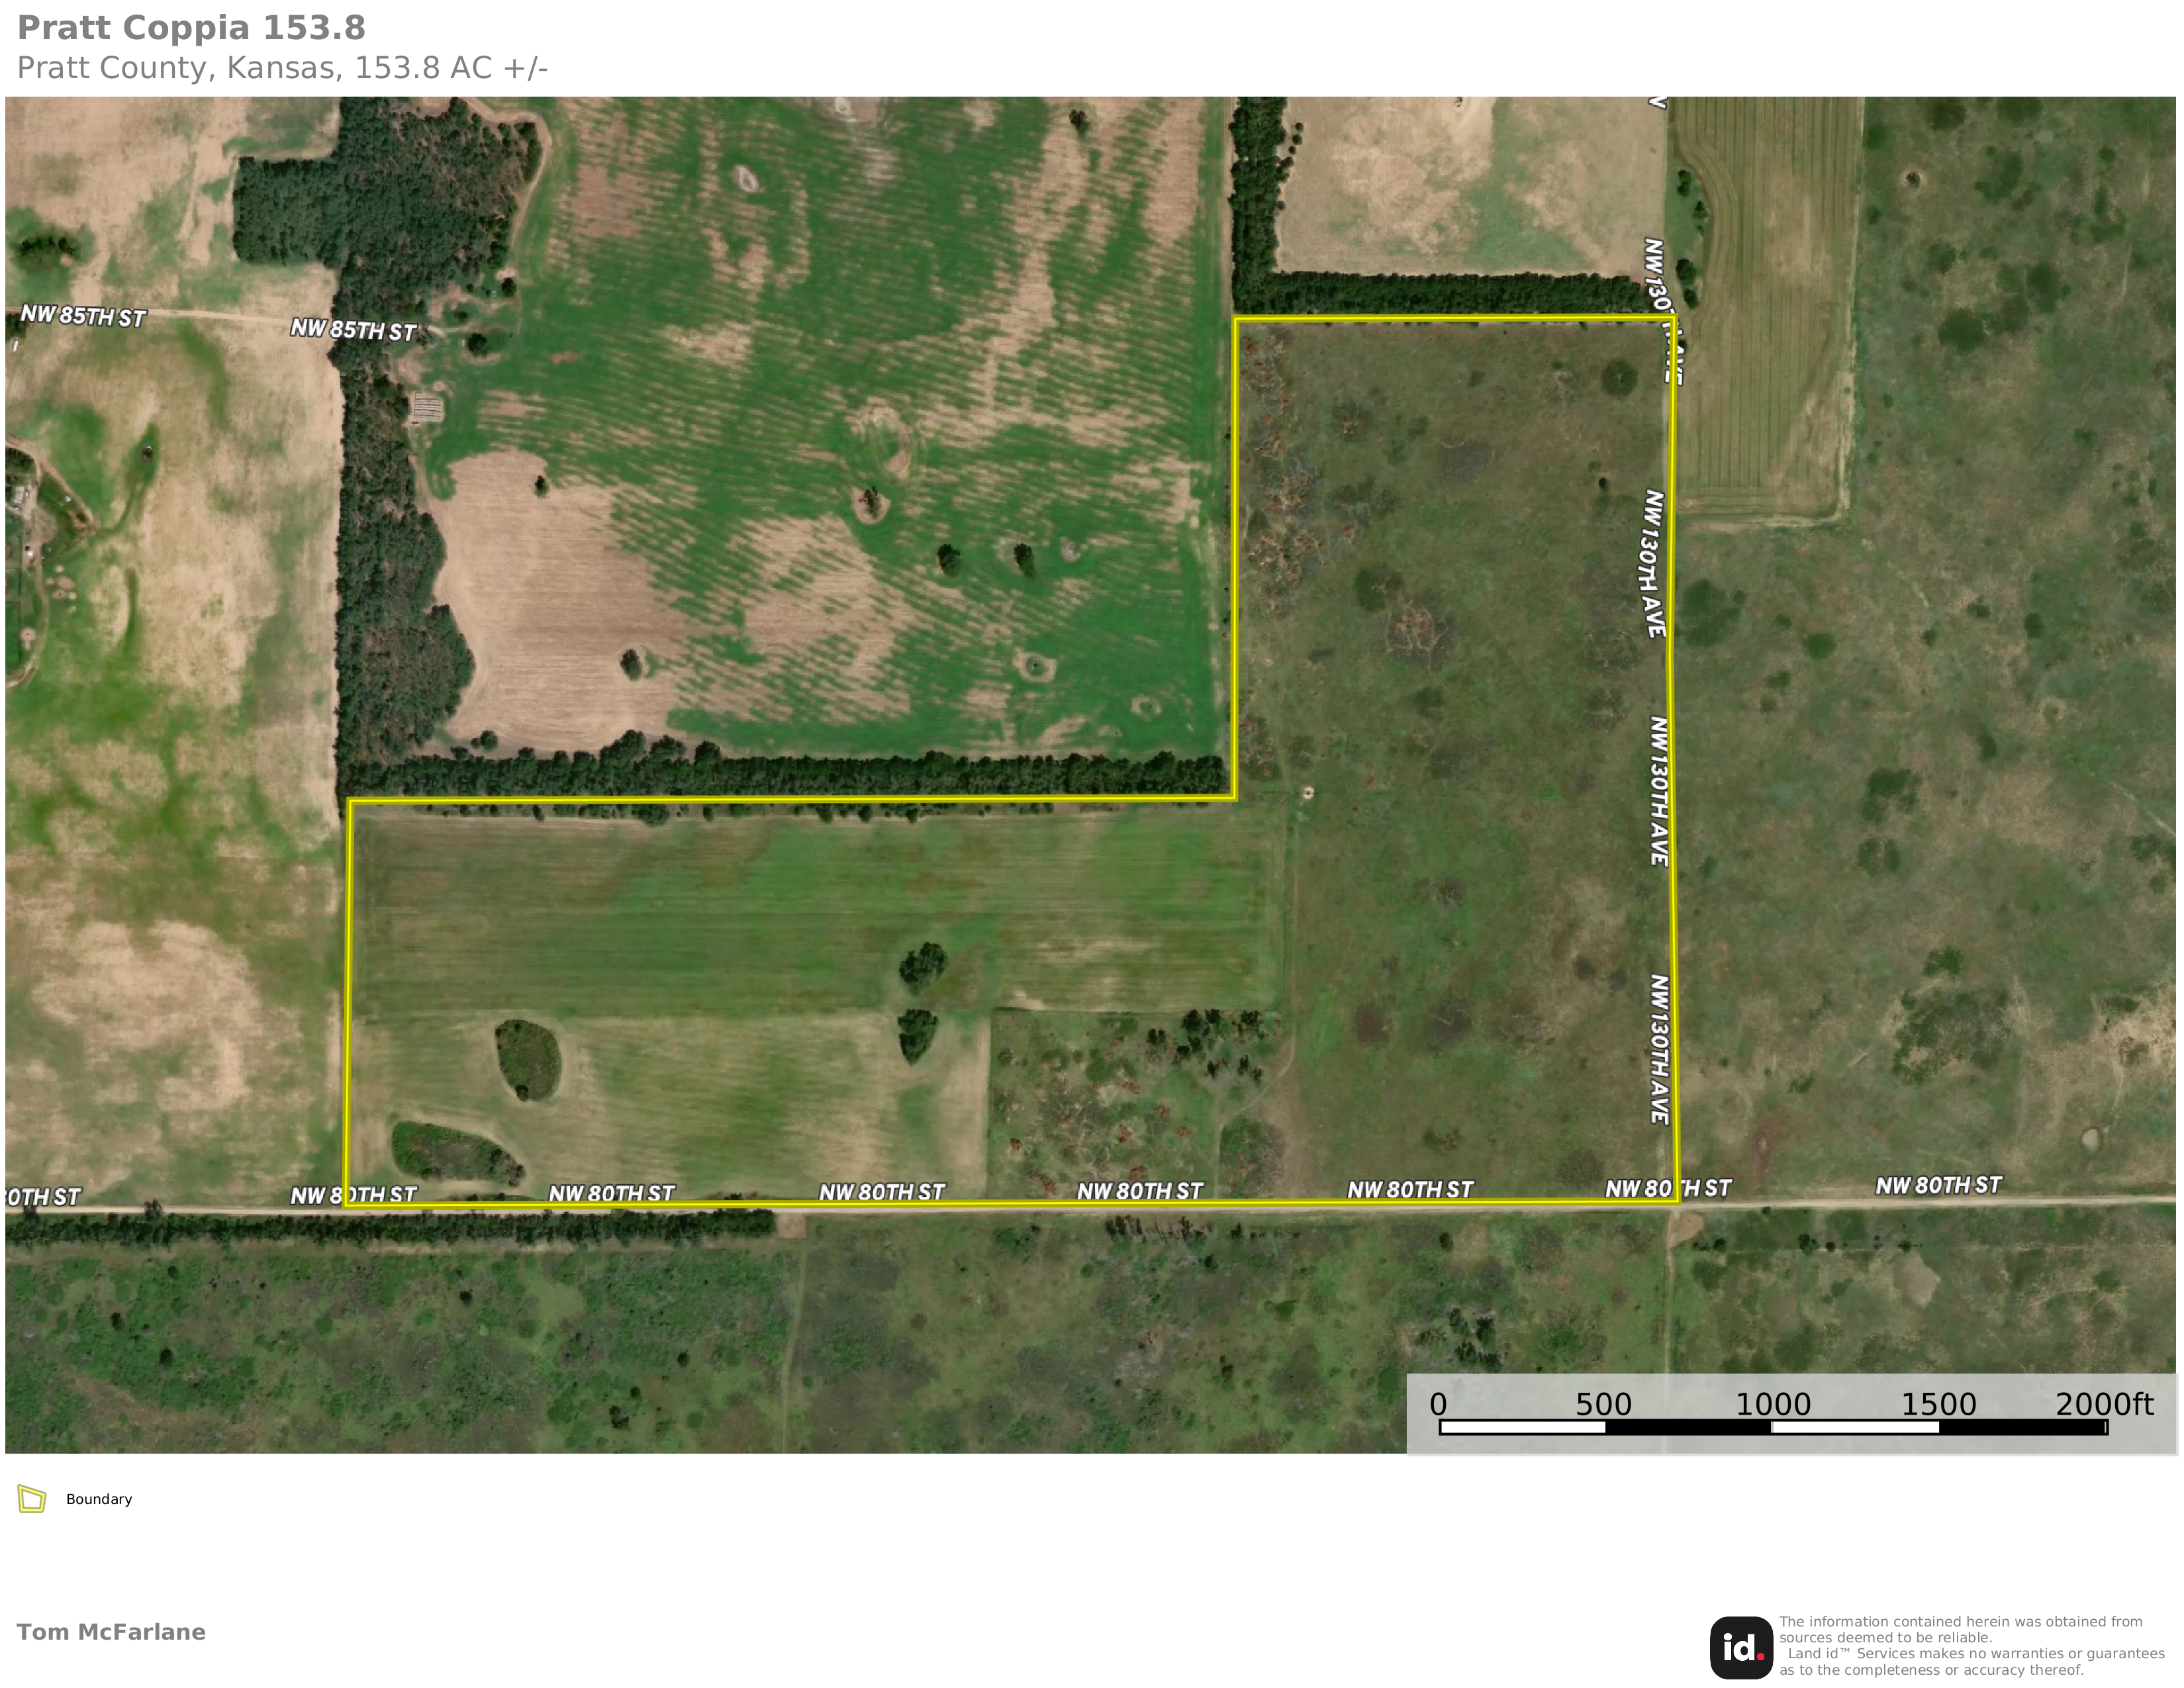Click the bottommost NW 130TH AVE label

pyautogui.click(x=1659, y=1049)
